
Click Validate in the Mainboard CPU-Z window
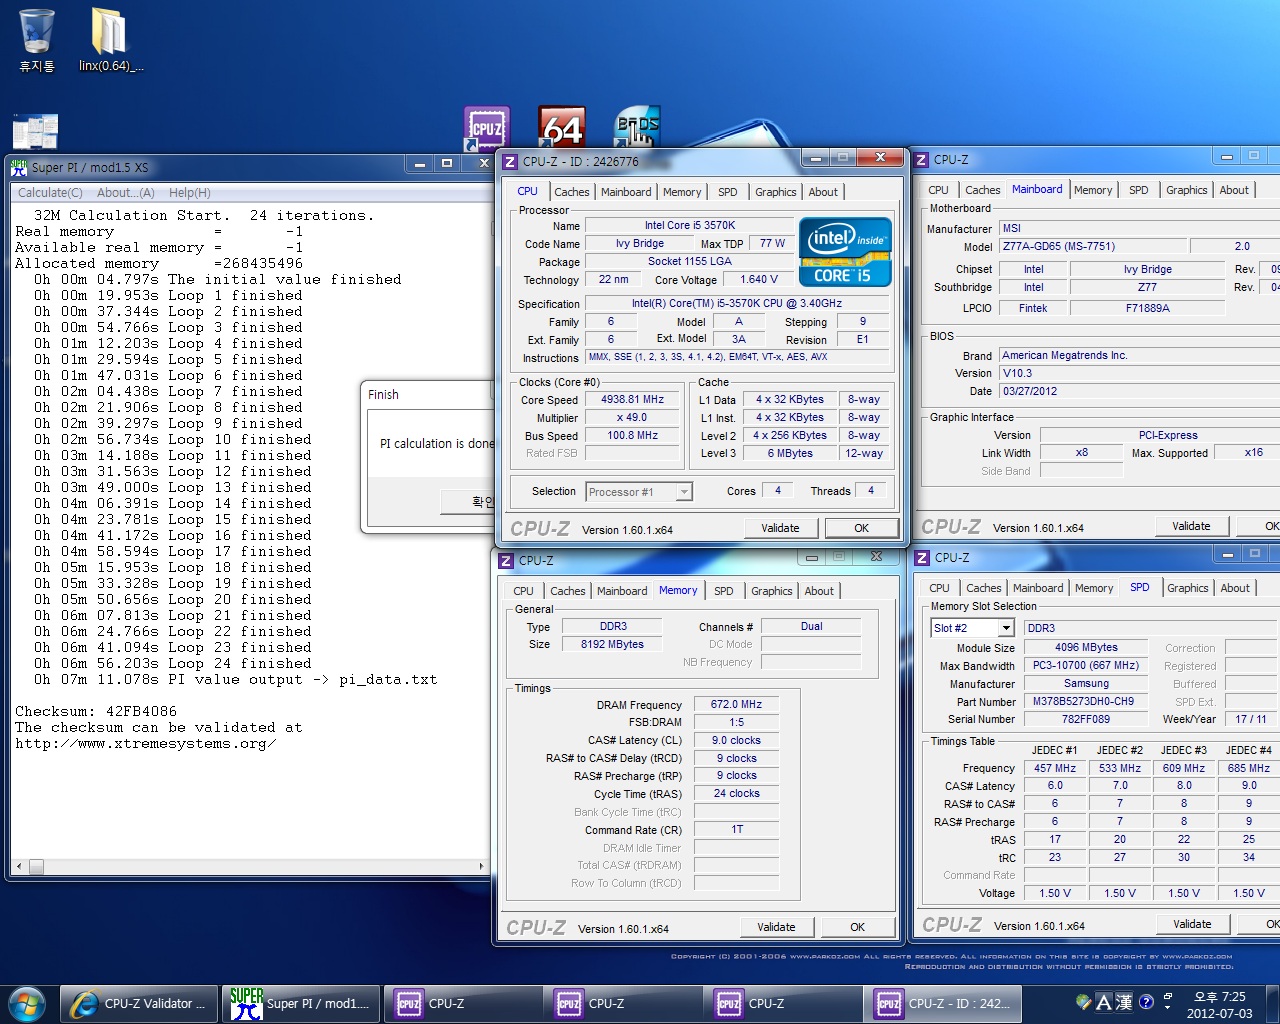(x=1191, y=526)
